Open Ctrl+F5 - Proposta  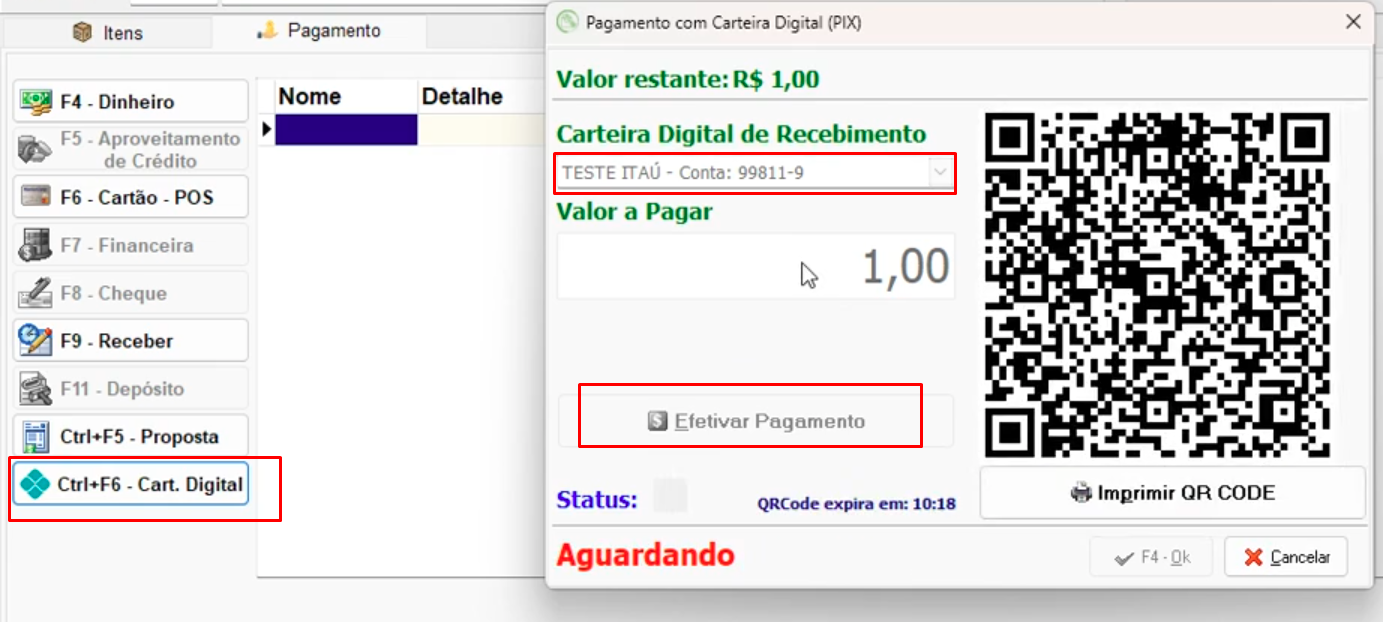[x=130, y=437]
